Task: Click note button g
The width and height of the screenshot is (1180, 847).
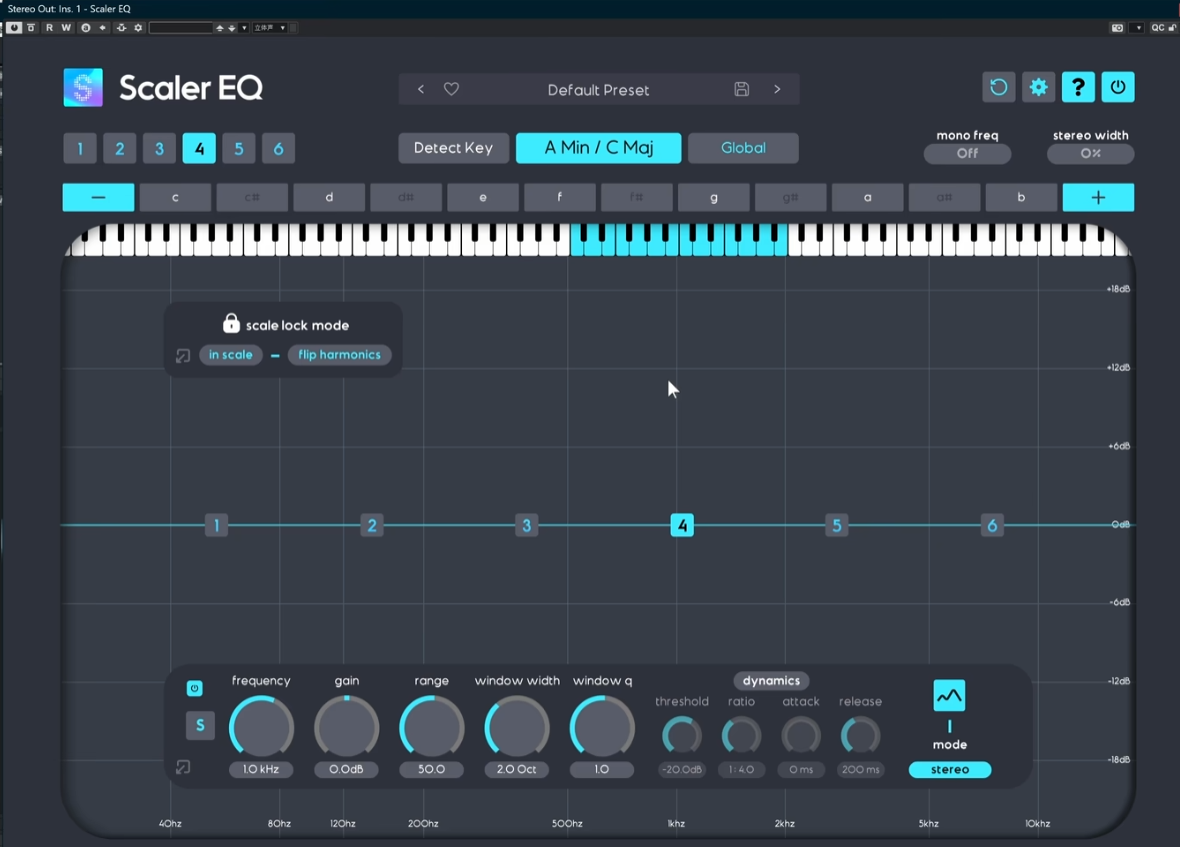Action: (x=713, y=197)
